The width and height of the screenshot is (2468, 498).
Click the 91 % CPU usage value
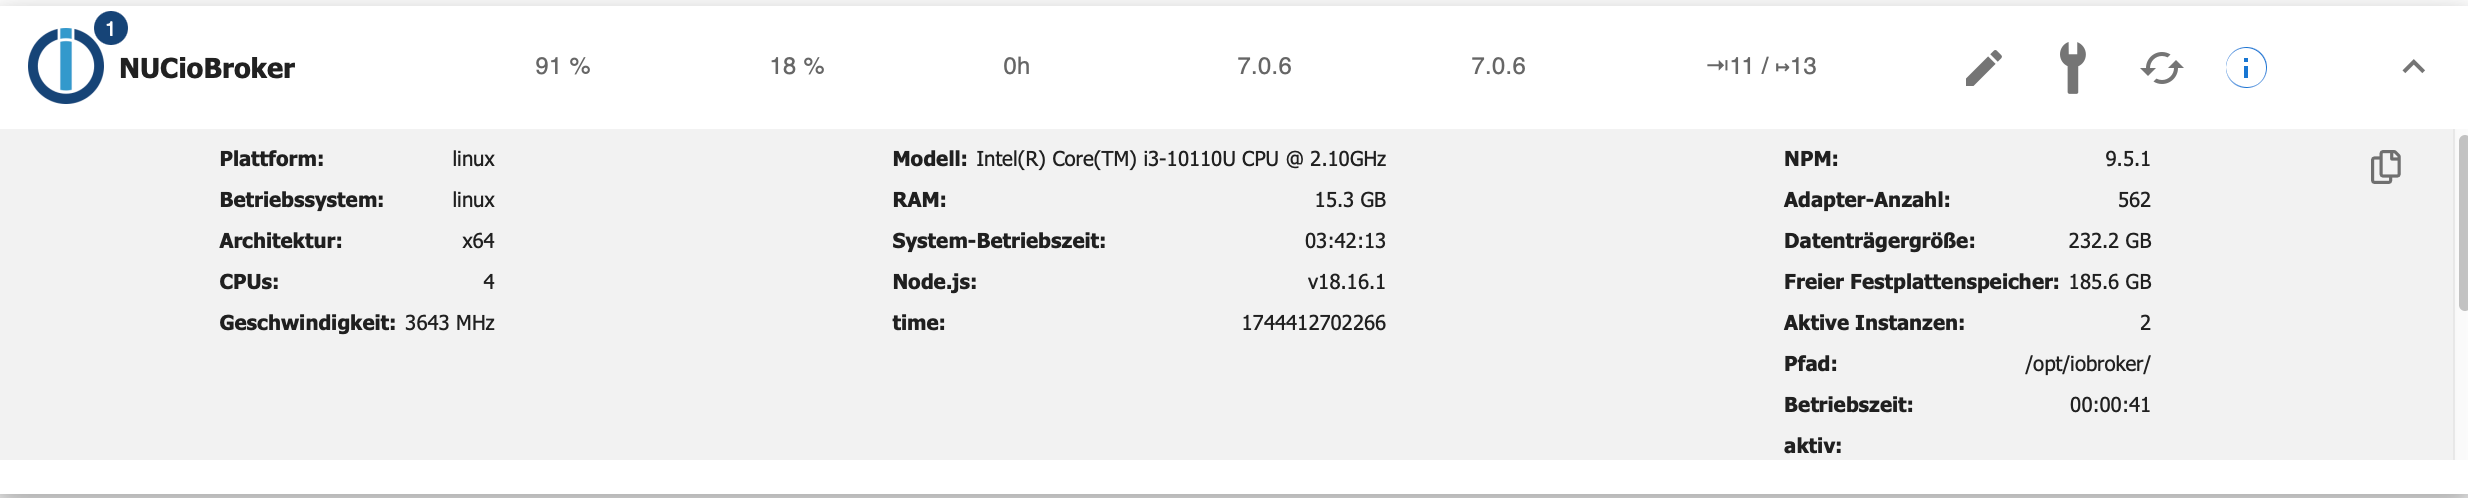click(562, 66)
